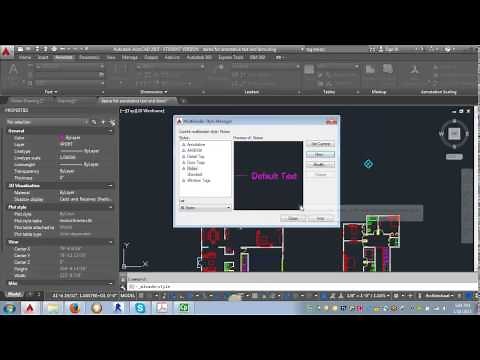Open the No selection dropdown in Properties
The height and width of the screenshot is (360, 480).
coord(47,122)
